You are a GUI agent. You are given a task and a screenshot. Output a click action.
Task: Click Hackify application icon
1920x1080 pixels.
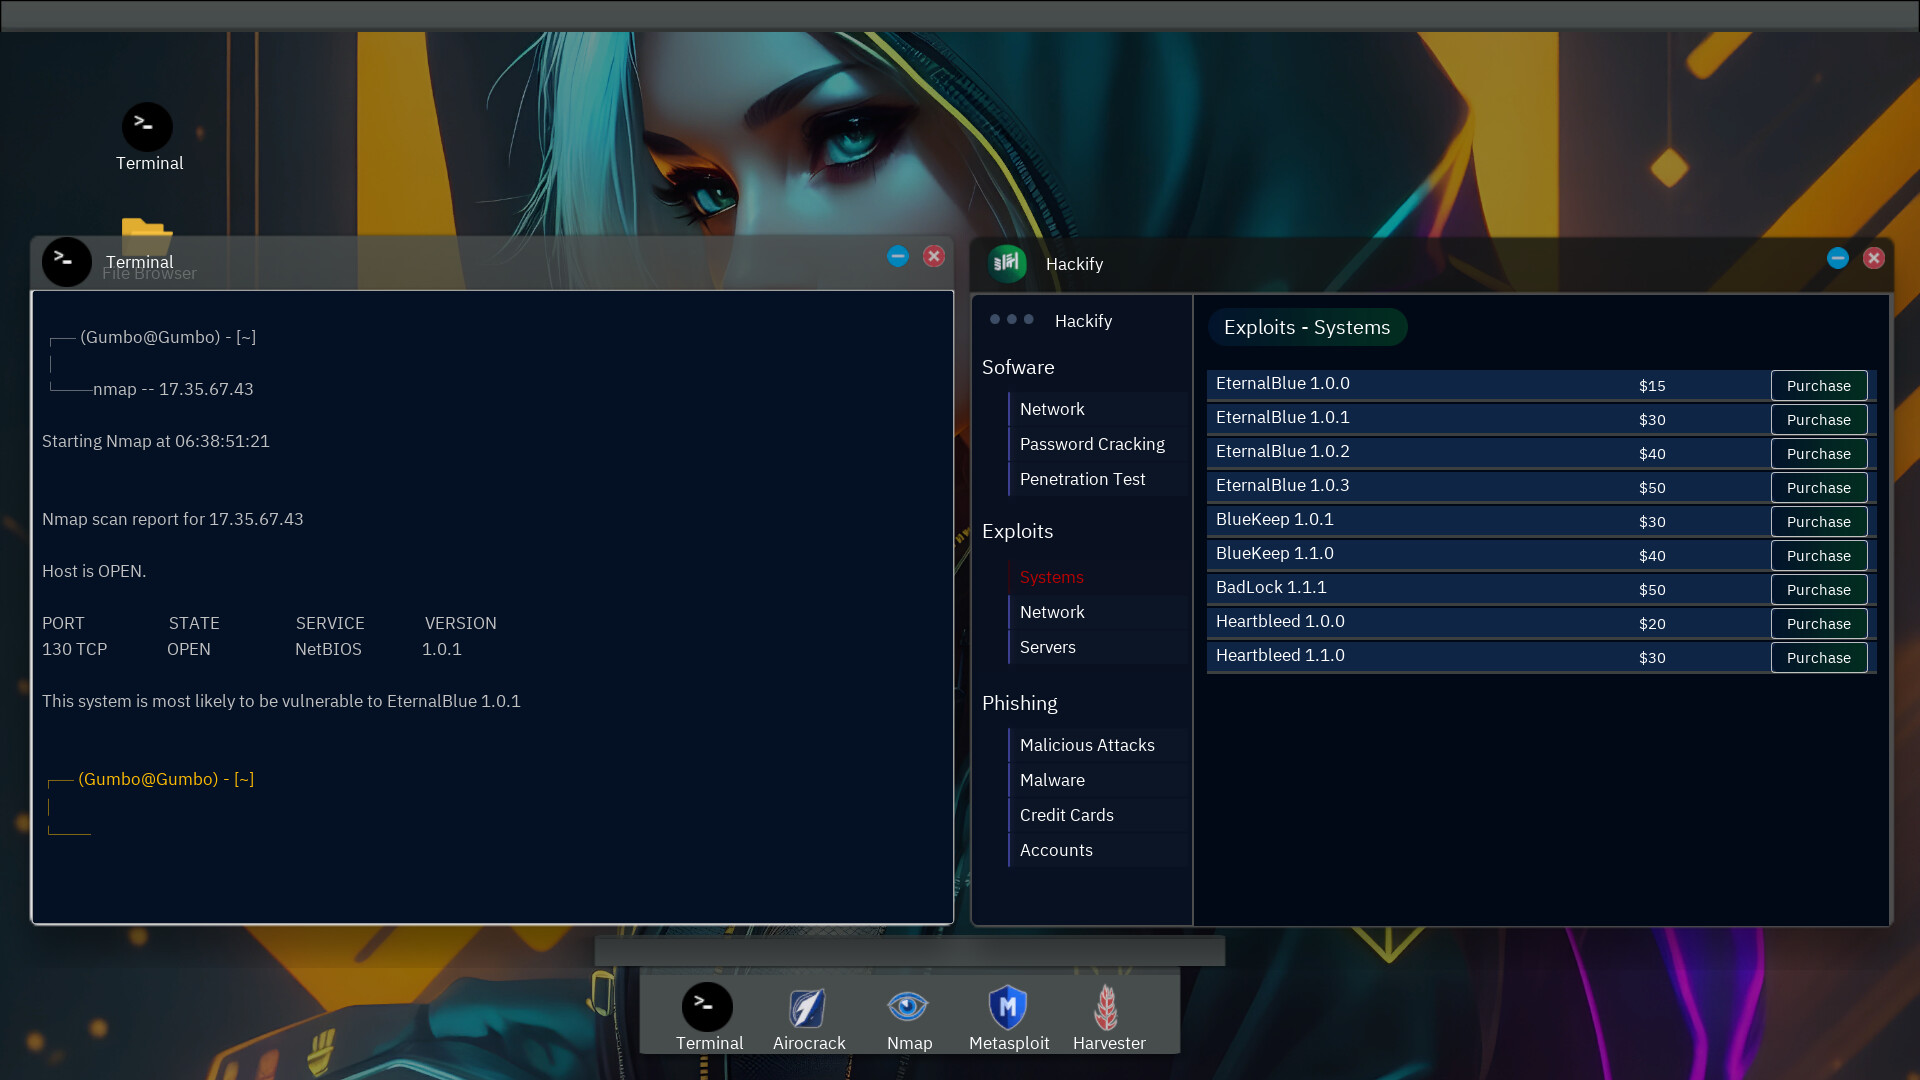click(x=1007, y=261)
